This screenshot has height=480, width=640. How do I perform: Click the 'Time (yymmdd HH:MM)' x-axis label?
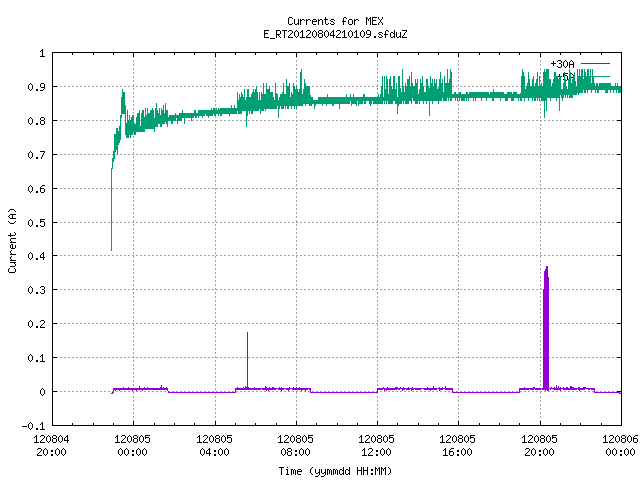[335, 471]
